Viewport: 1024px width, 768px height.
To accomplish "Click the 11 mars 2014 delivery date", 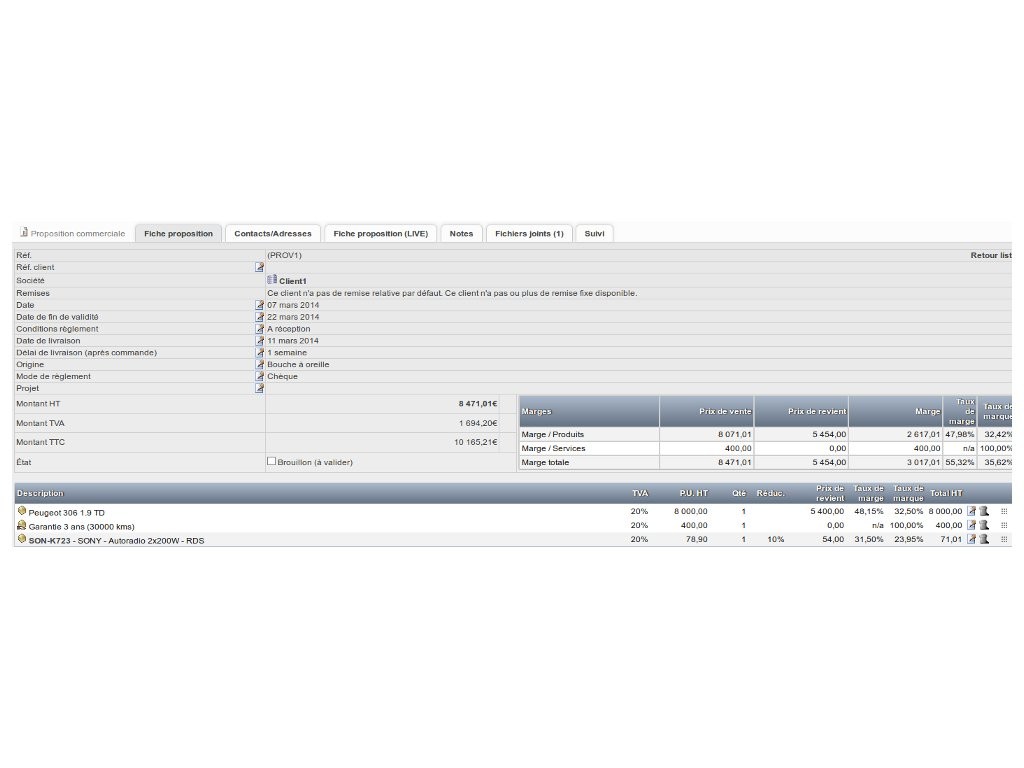I will tap(293, 341).
